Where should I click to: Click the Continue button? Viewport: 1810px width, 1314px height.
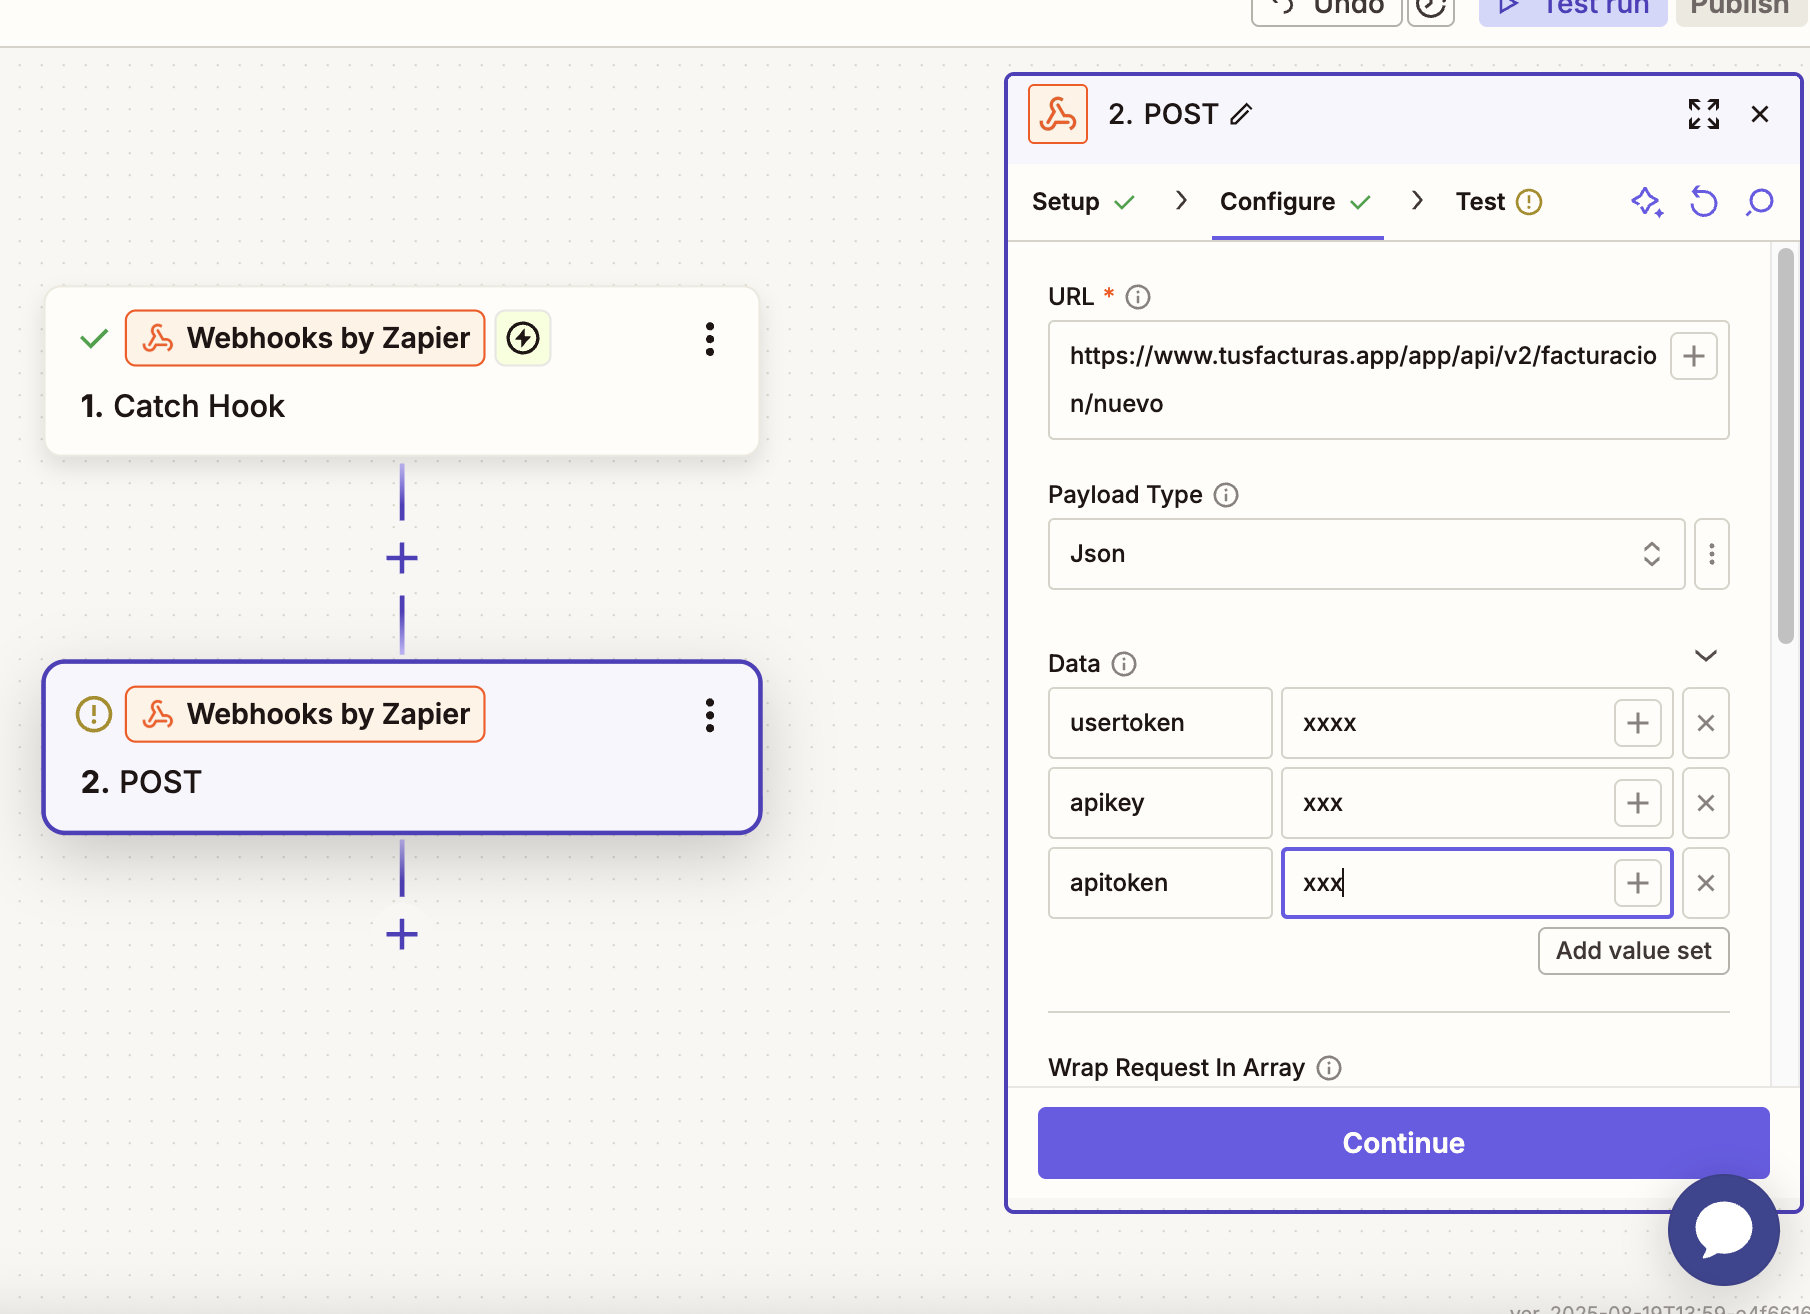1402,1142
